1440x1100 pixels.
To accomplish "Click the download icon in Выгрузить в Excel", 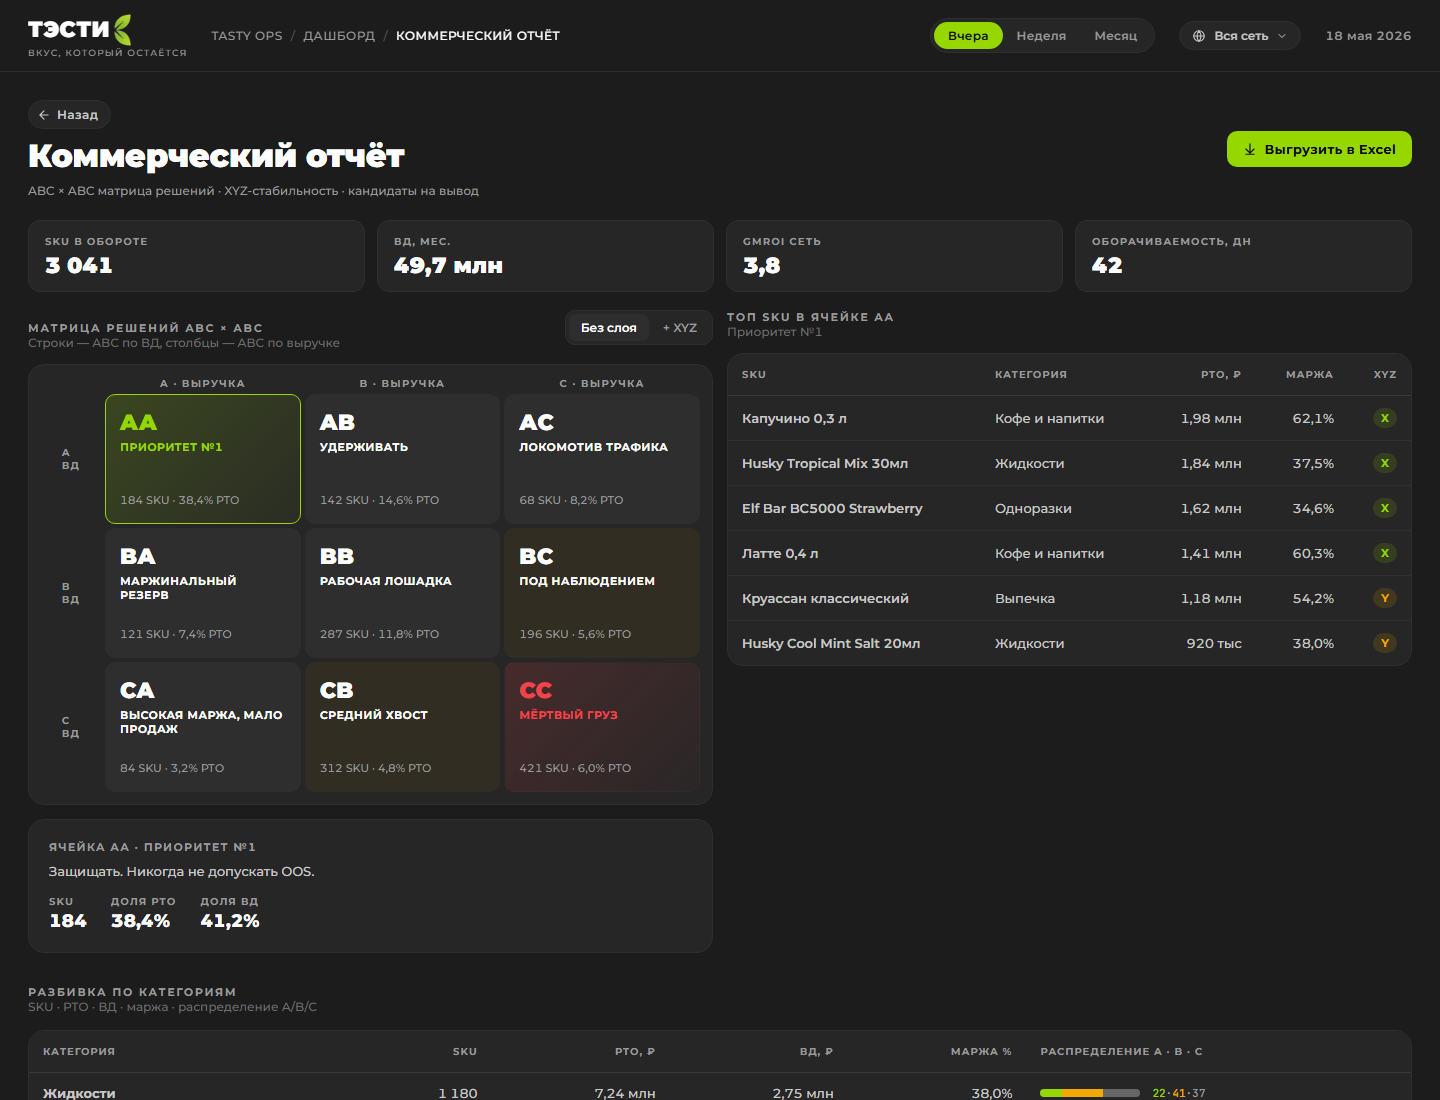I will click(1250, 149).
